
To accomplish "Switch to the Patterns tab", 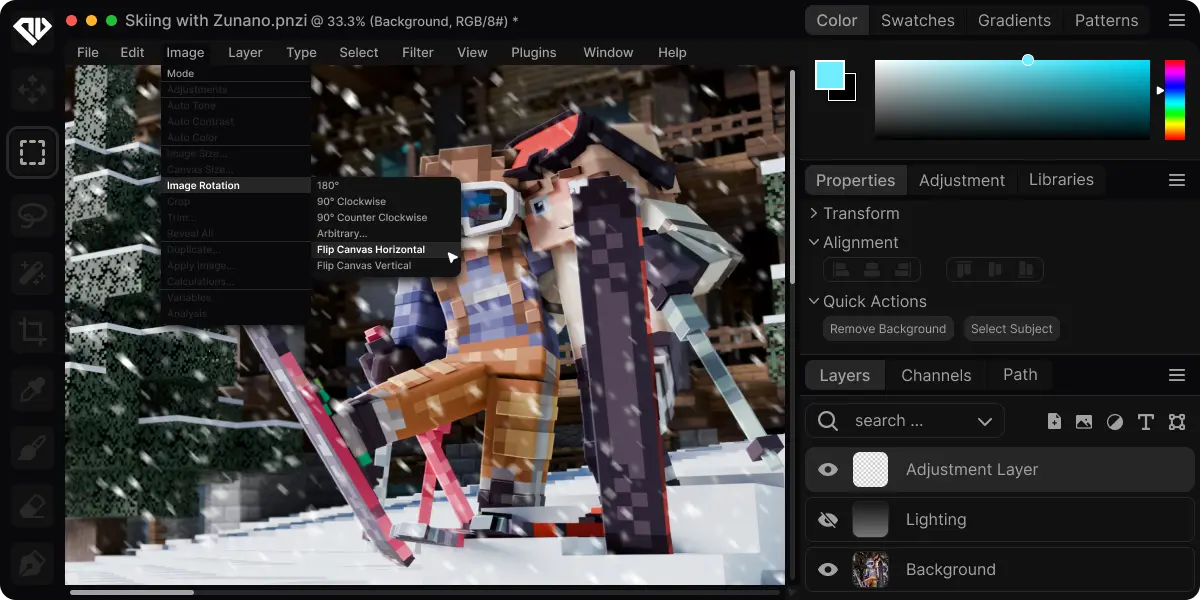I will coord(1106,20).
